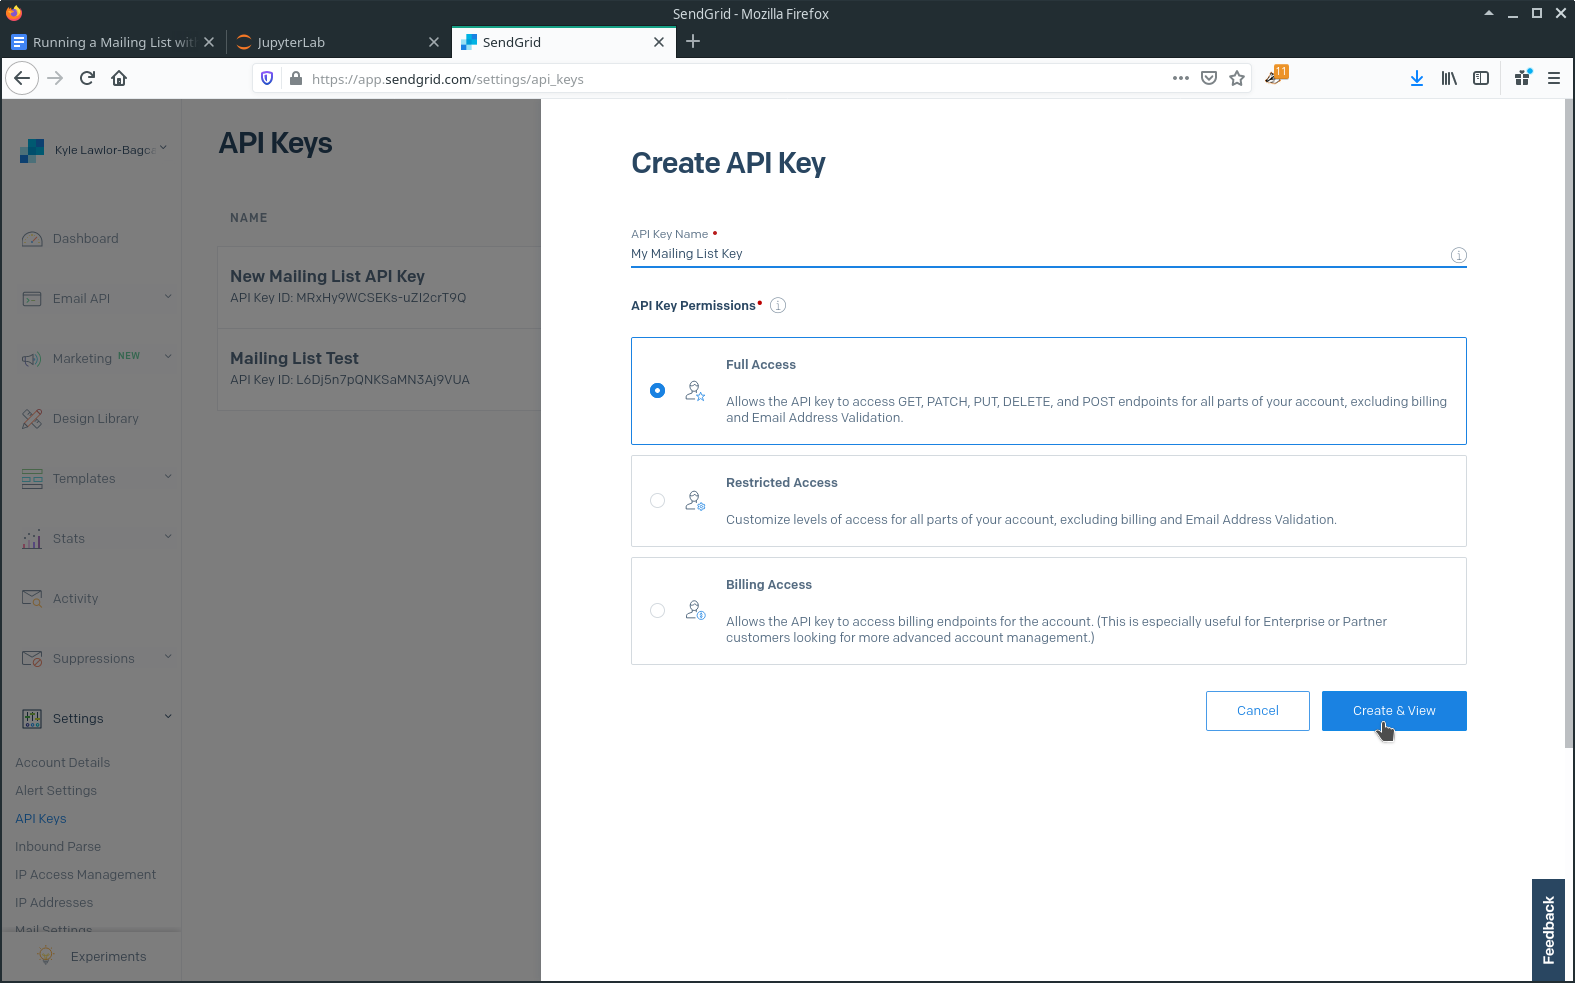Toggle the sidebar view icon
The height and width of the screenshot is (983, 1575).
point(1481,78)
